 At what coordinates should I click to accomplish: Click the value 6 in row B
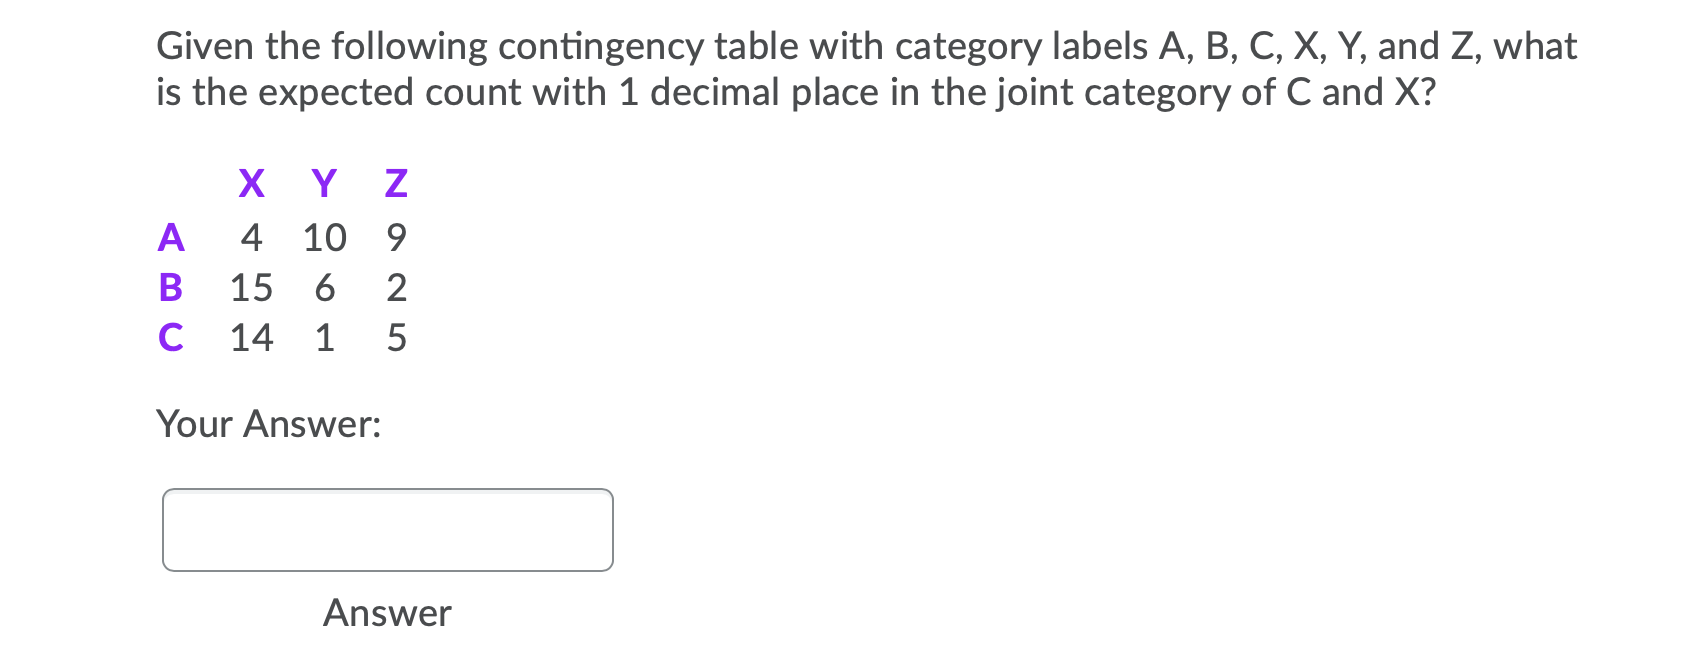[324, 288]
